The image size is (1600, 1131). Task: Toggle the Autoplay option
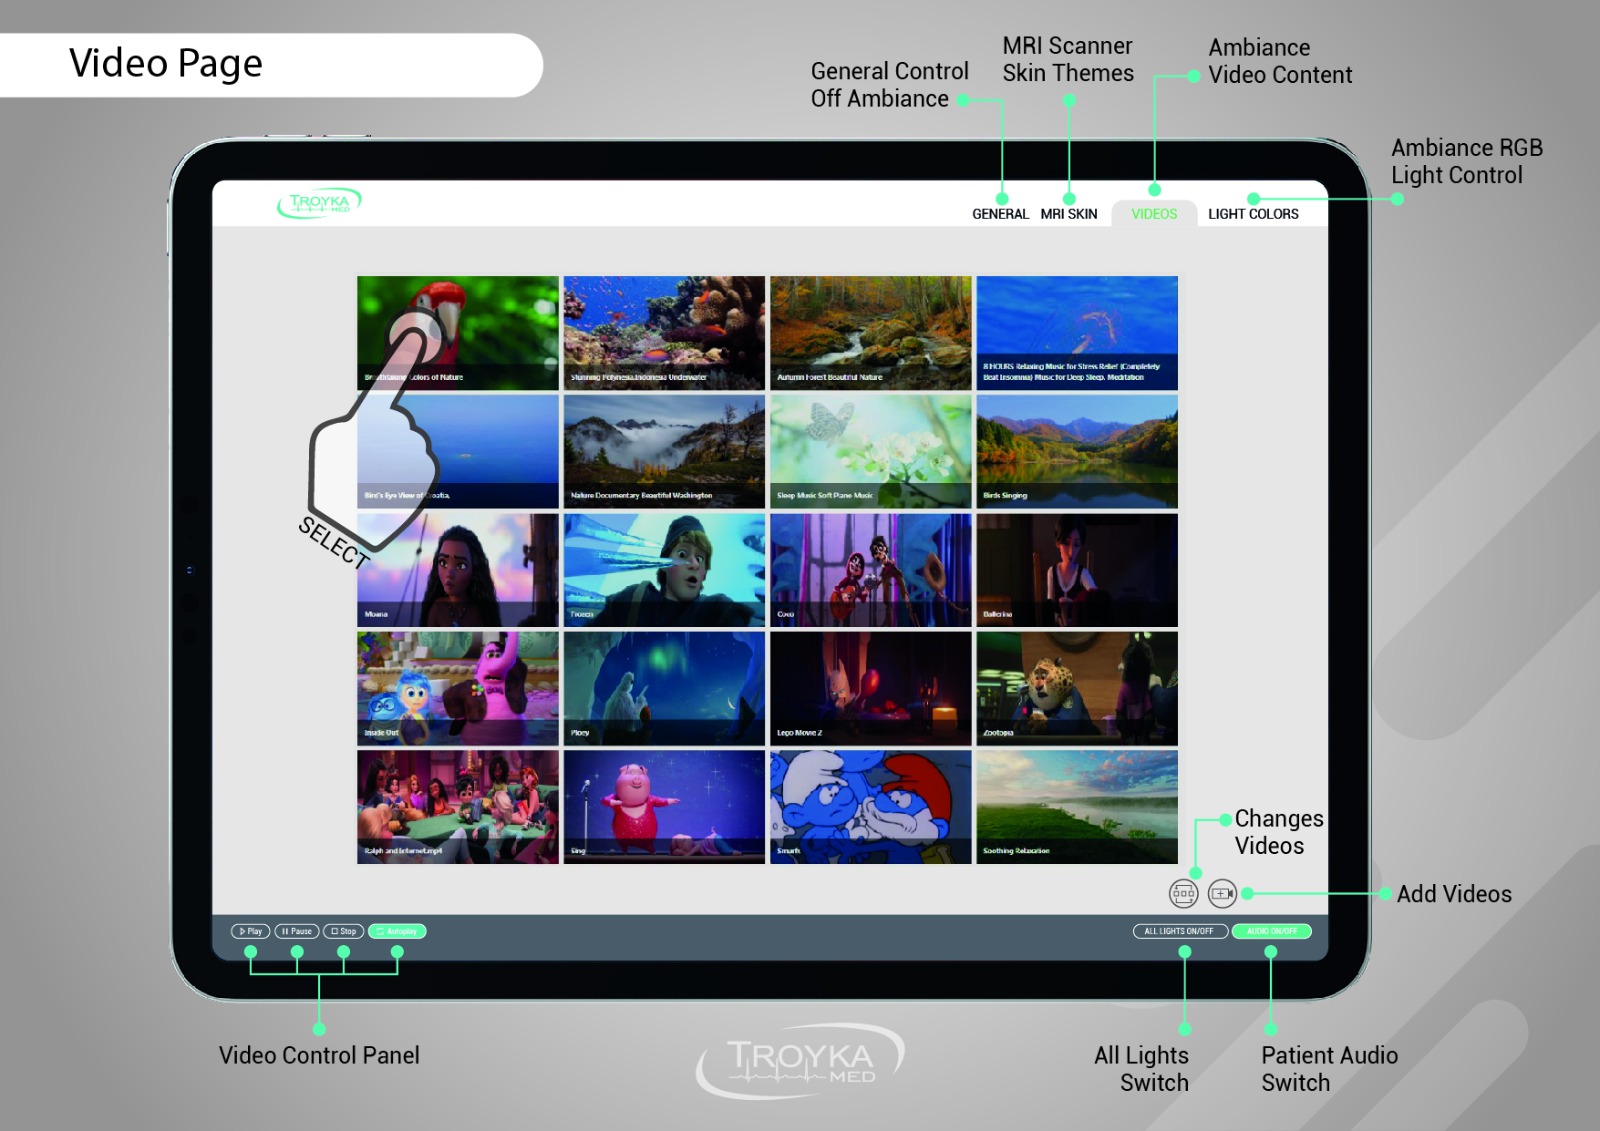pos(397,931)
